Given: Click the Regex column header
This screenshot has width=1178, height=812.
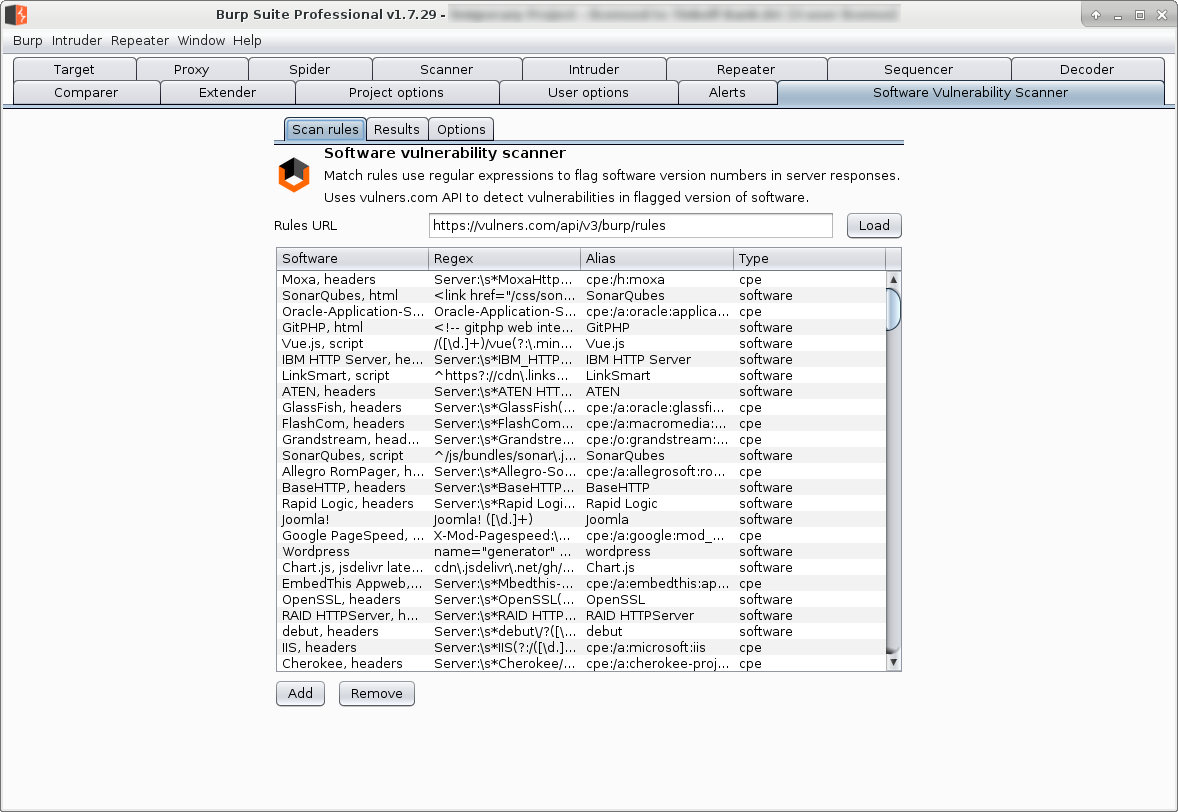Looking at the screenshot, I should pyautogui.click(x=505, y=258).
